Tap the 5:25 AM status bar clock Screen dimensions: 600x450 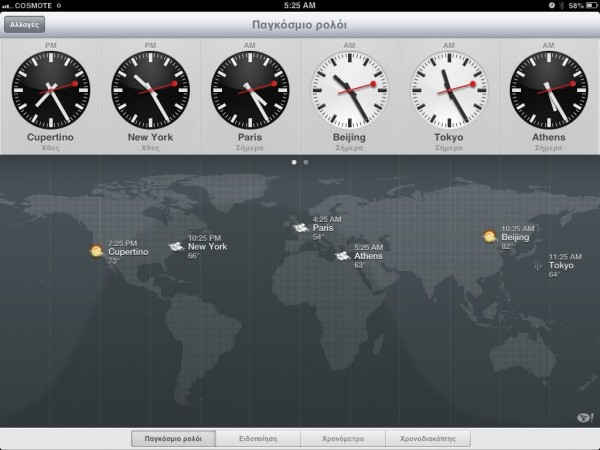pyautogui.click(x=300, y=5)
